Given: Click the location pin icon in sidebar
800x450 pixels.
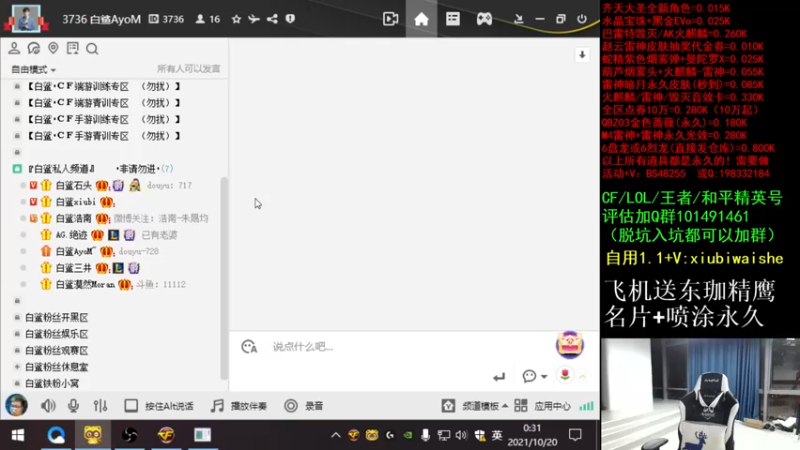Looking at the screenshot, I should (53, 48).
